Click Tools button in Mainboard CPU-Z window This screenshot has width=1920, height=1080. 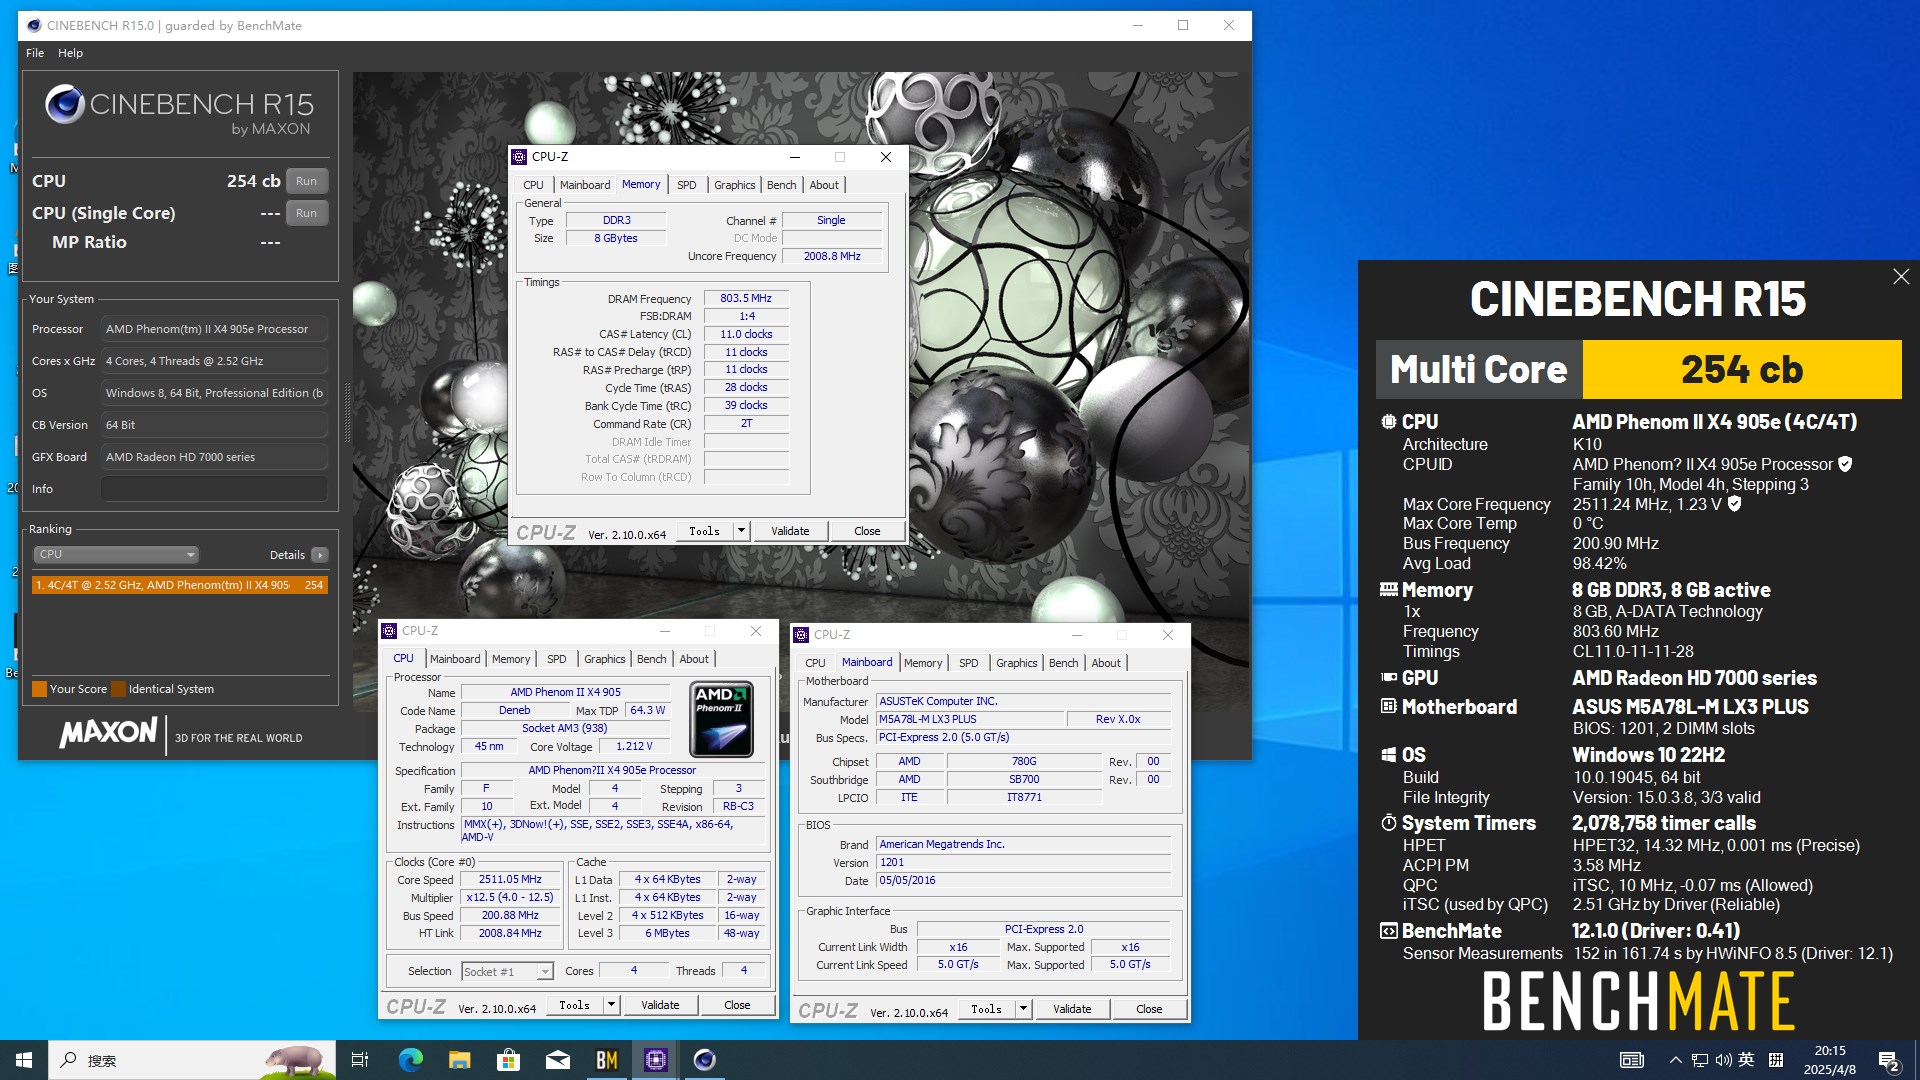987,1009
